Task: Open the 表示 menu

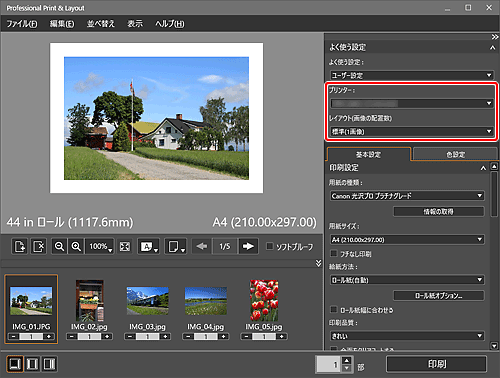Action: (135, 24)
